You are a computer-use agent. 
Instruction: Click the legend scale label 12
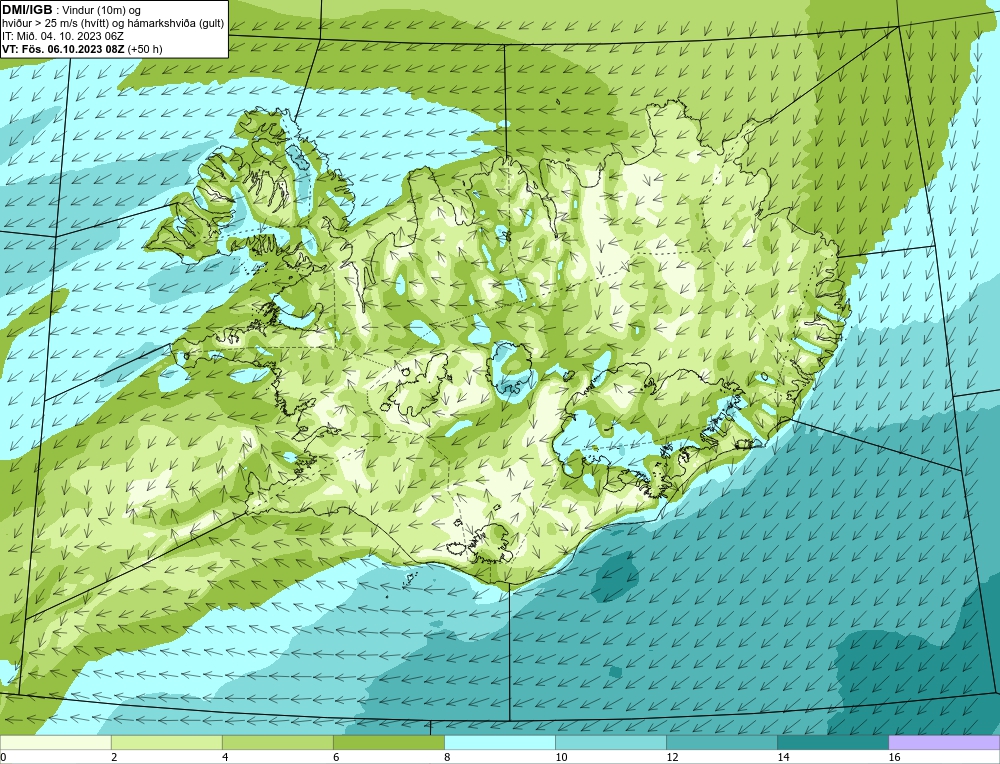pyautogui.click(x=672, y=757)
